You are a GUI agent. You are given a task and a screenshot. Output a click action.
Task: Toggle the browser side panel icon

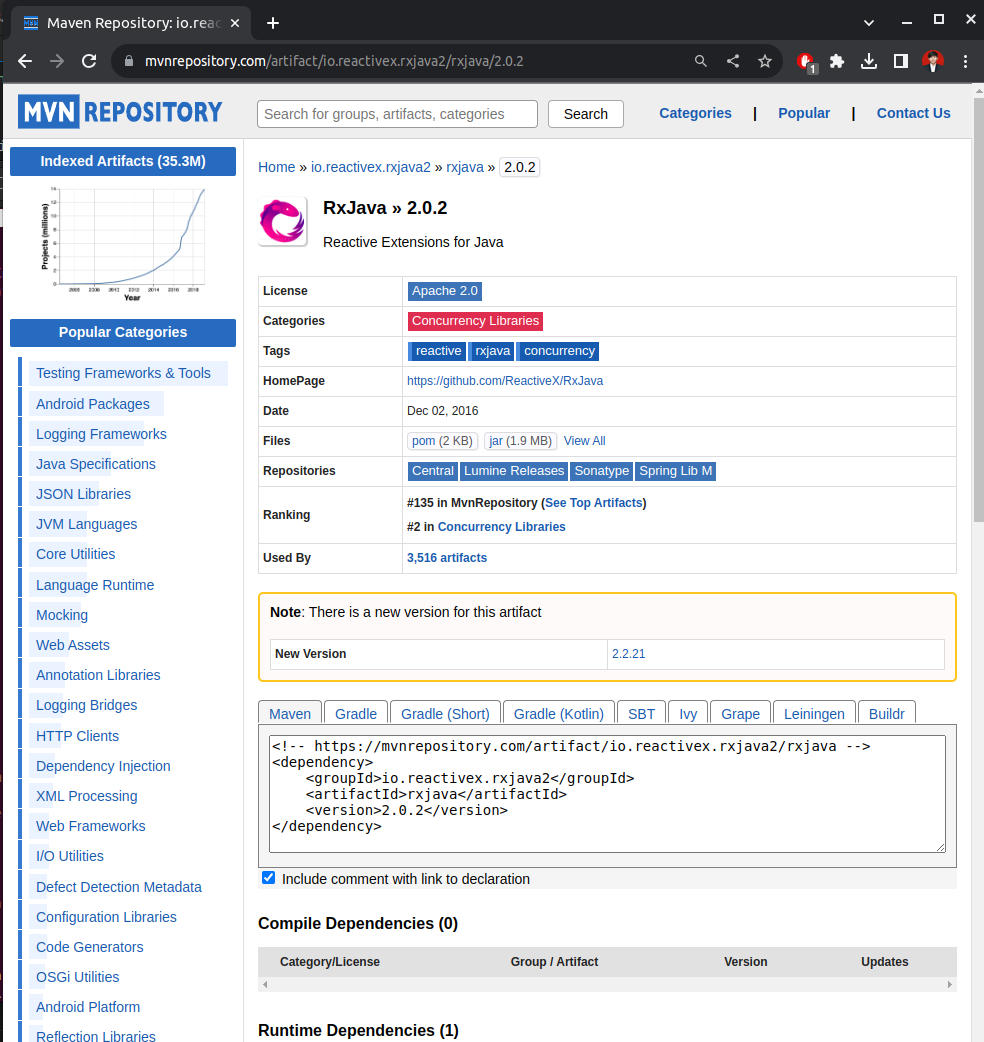pyautogui.click(x=900, y=61)
